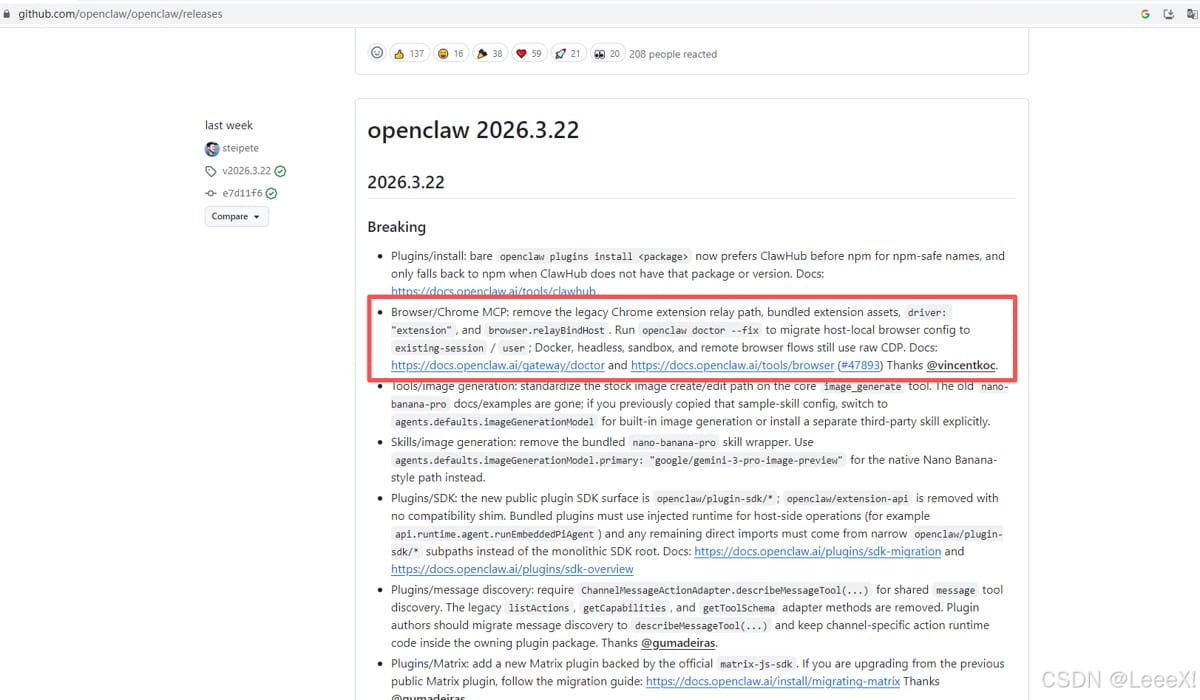Screen dimensions: 1200x700
Task: Click the lock site info icon
Action: click(7, 14)
